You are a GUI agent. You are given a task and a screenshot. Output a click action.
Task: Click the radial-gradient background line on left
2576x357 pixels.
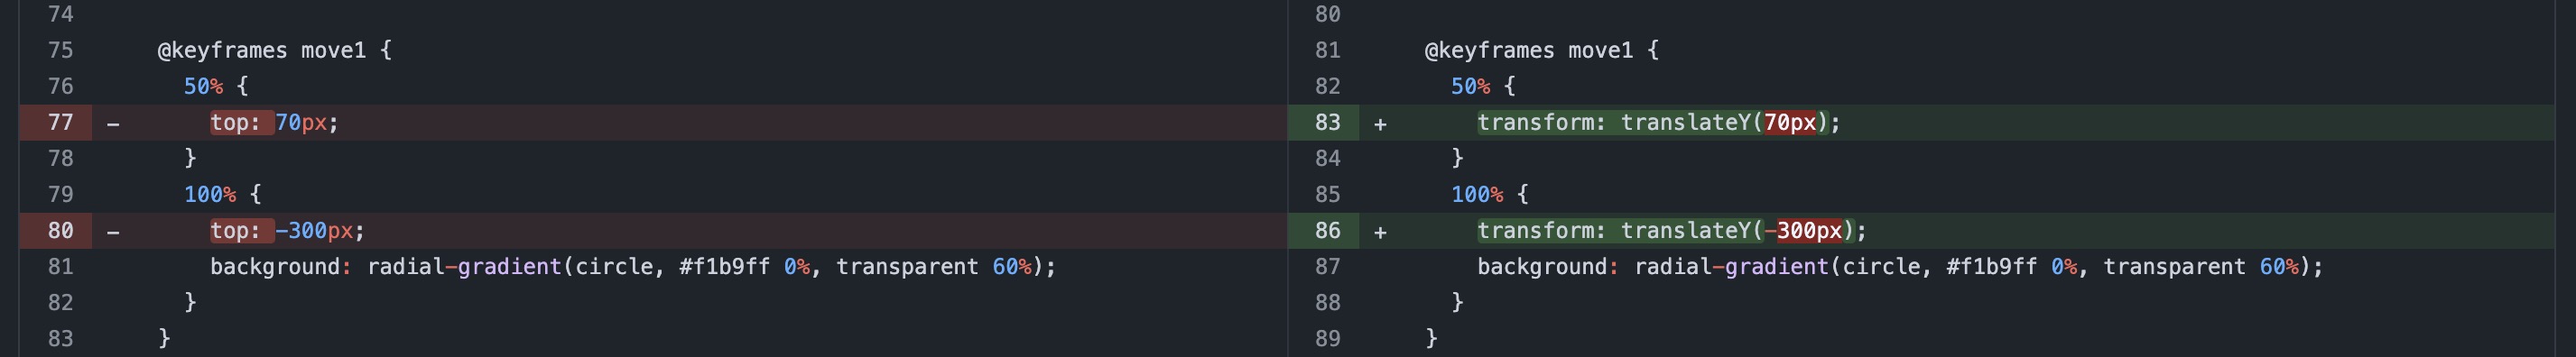(x=633, y=266)
